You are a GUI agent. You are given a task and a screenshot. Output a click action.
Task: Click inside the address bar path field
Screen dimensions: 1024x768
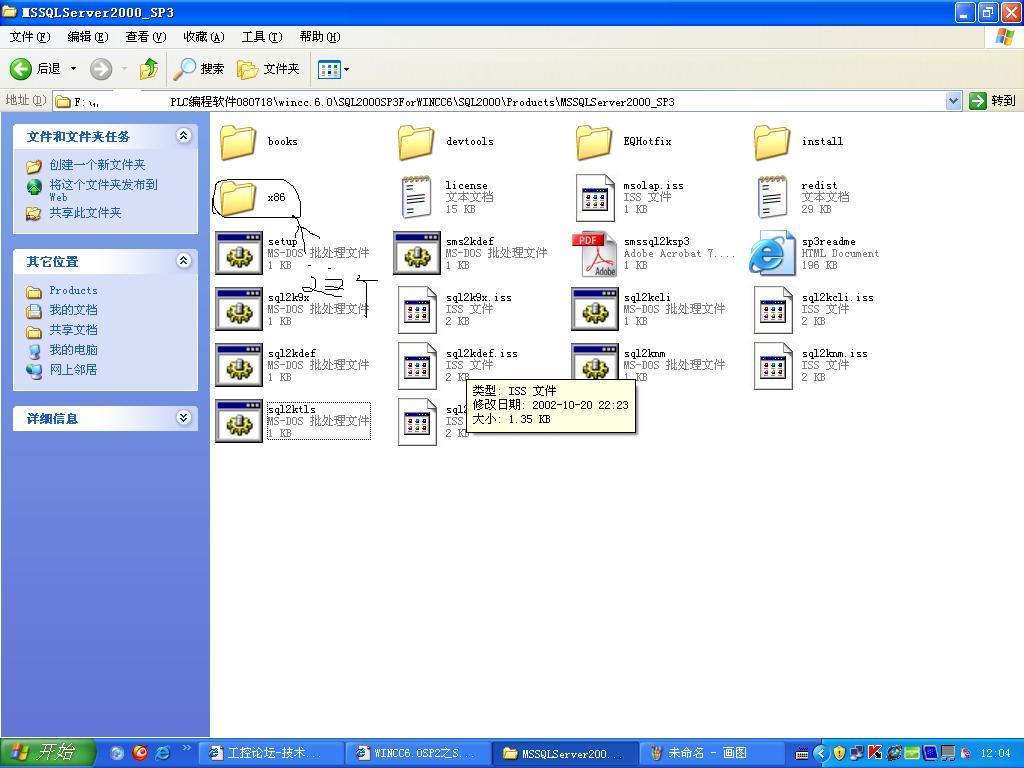pyautogui.click(x=499, y=101)
